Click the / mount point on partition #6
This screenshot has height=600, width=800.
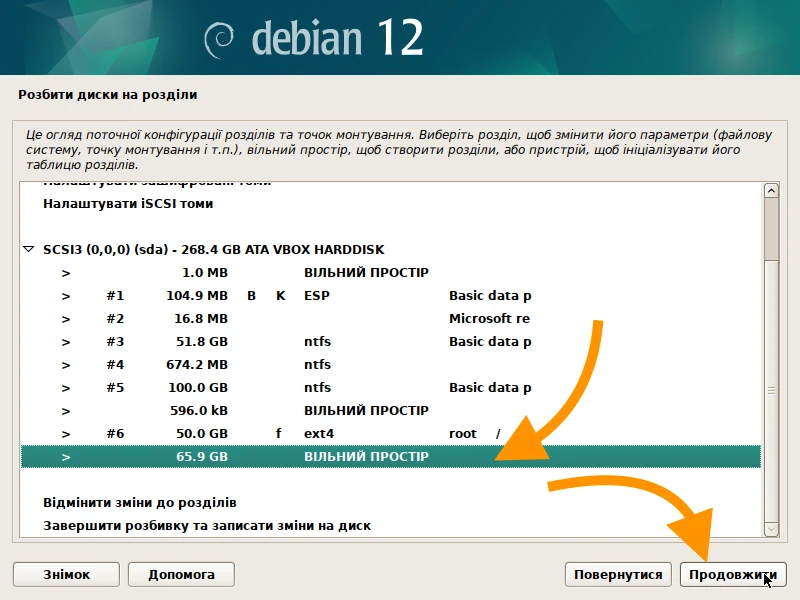[498, 434]
